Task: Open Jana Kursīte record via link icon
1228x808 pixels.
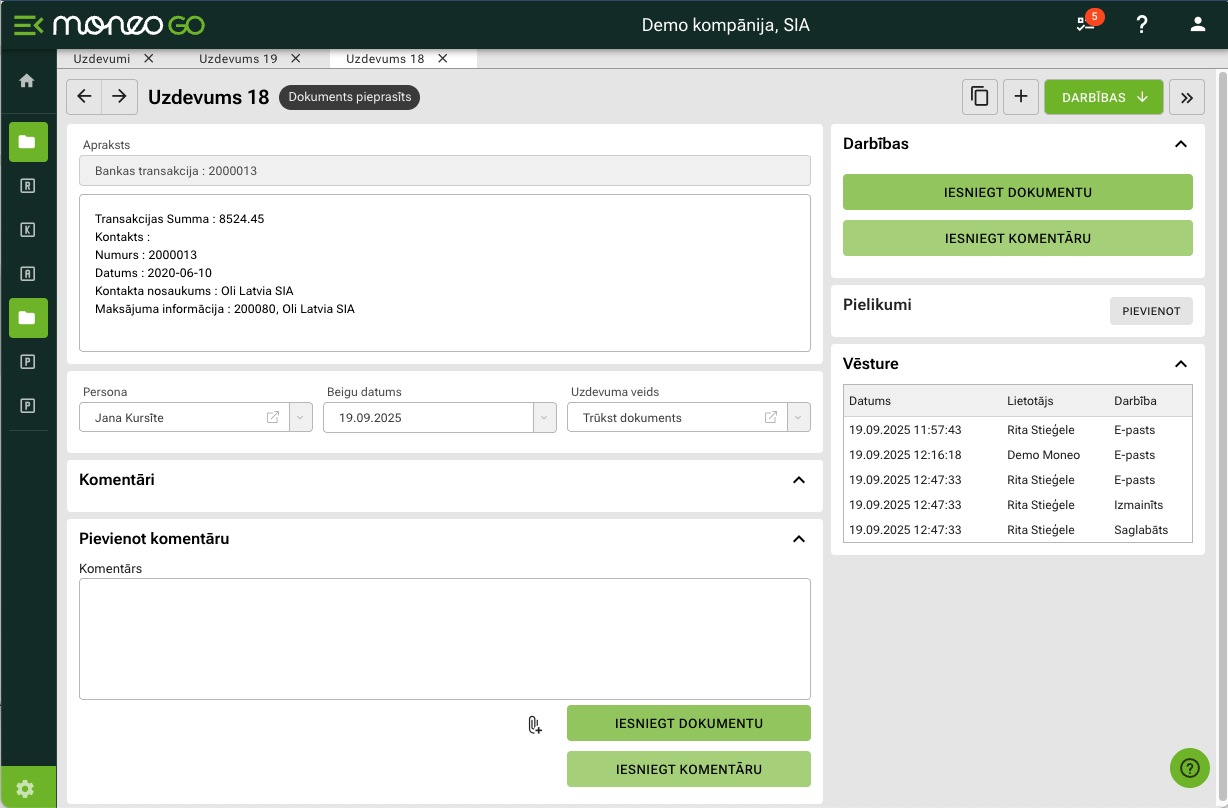Action: coord(273,418)
